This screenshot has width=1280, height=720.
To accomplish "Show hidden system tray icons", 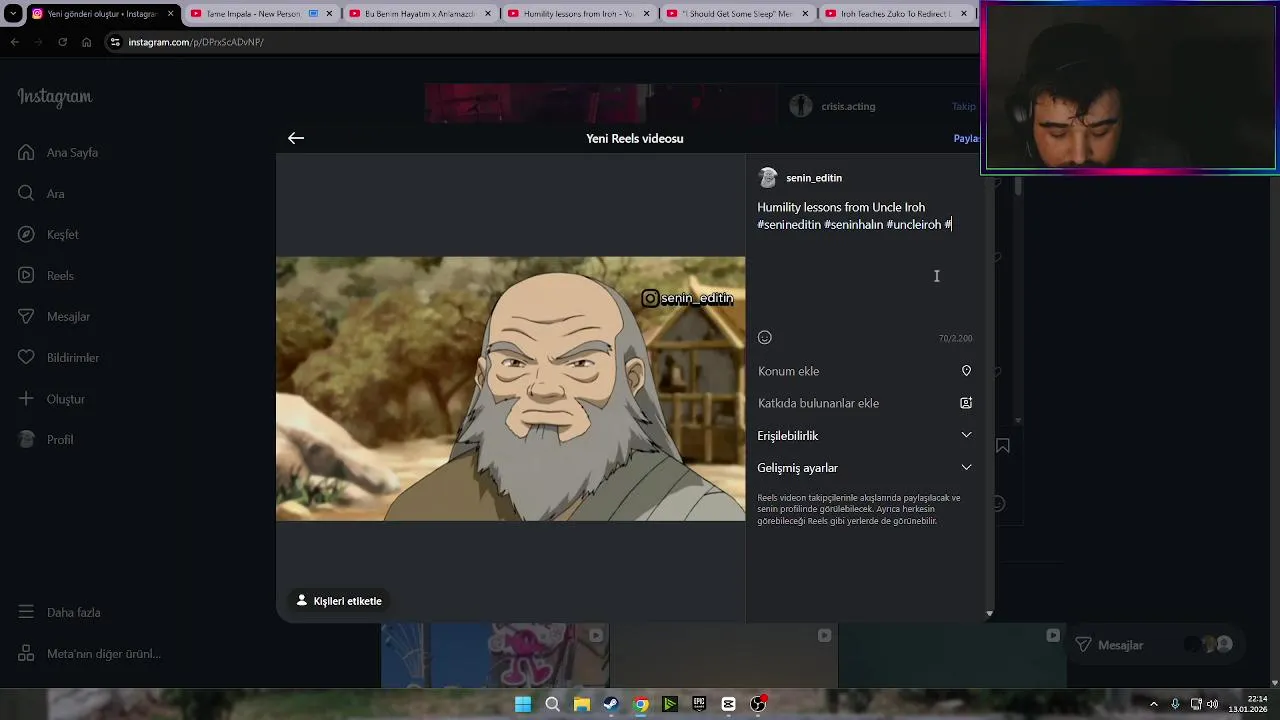I will (1153, 704).
